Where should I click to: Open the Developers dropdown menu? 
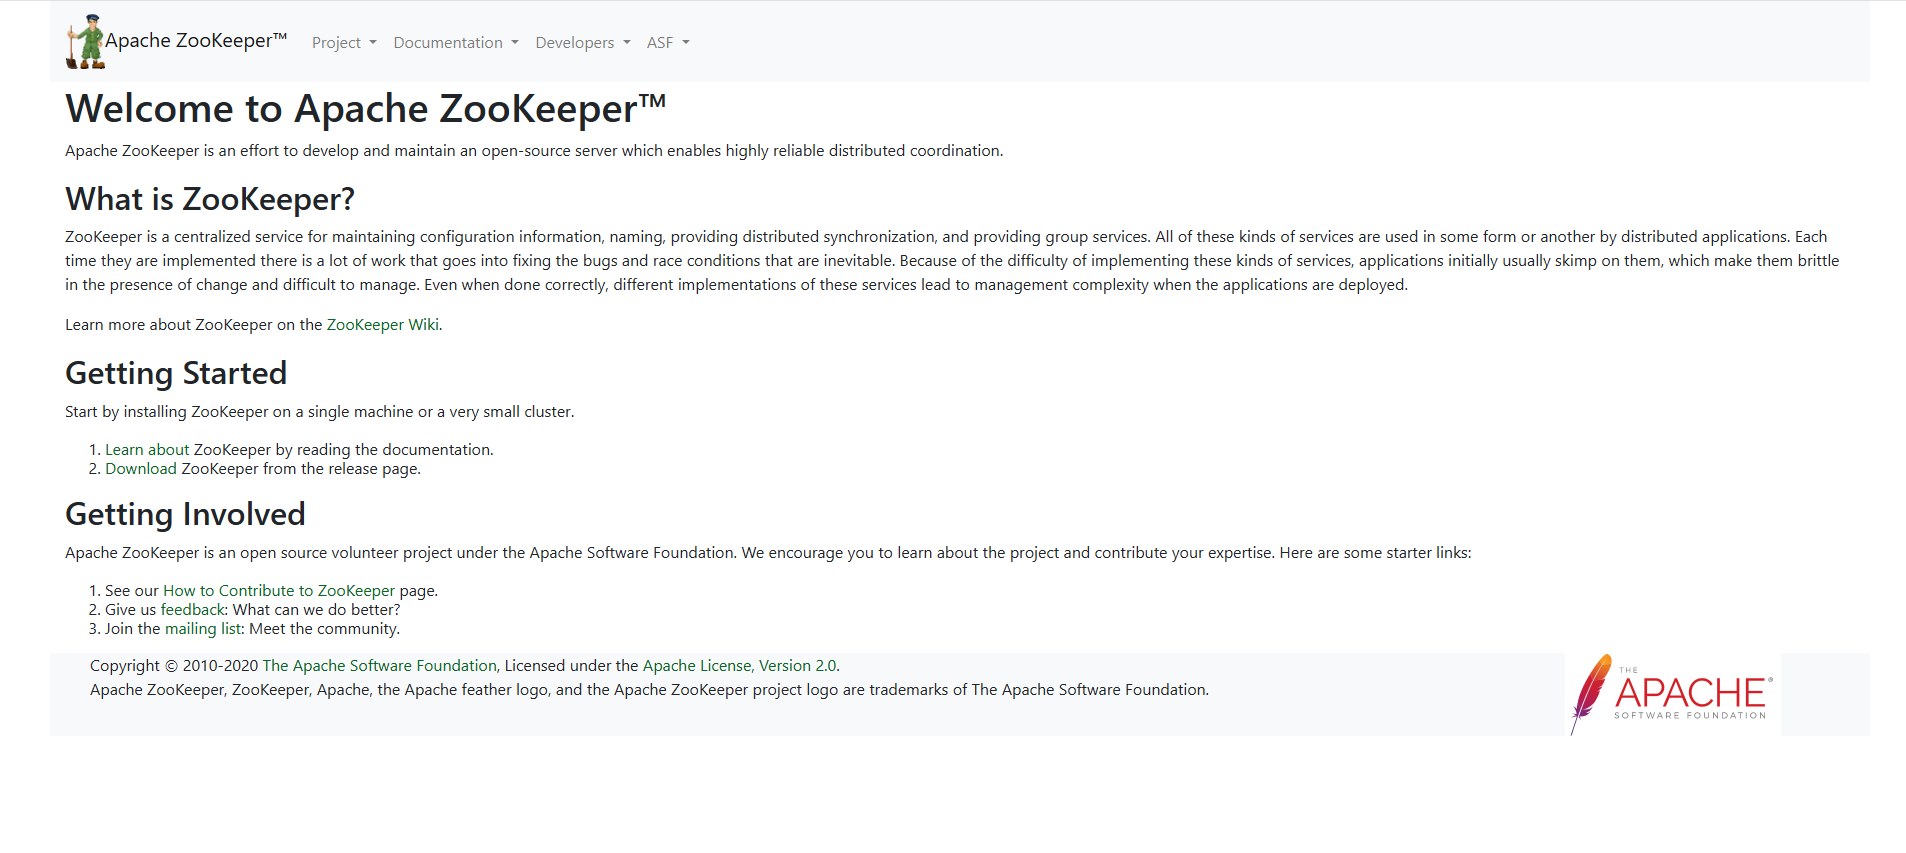point(583,42)
